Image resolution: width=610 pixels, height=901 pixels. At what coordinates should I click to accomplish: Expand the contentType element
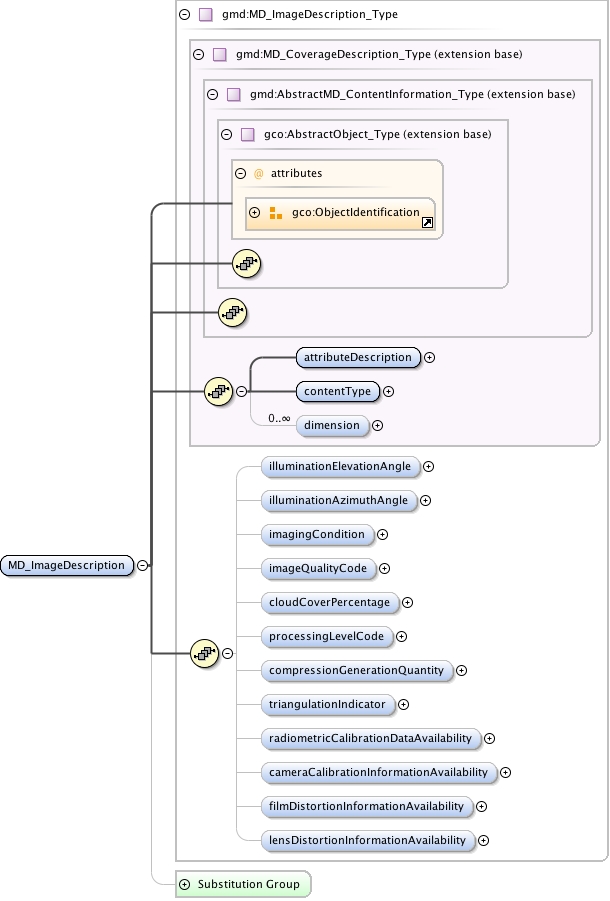(388, 391)
